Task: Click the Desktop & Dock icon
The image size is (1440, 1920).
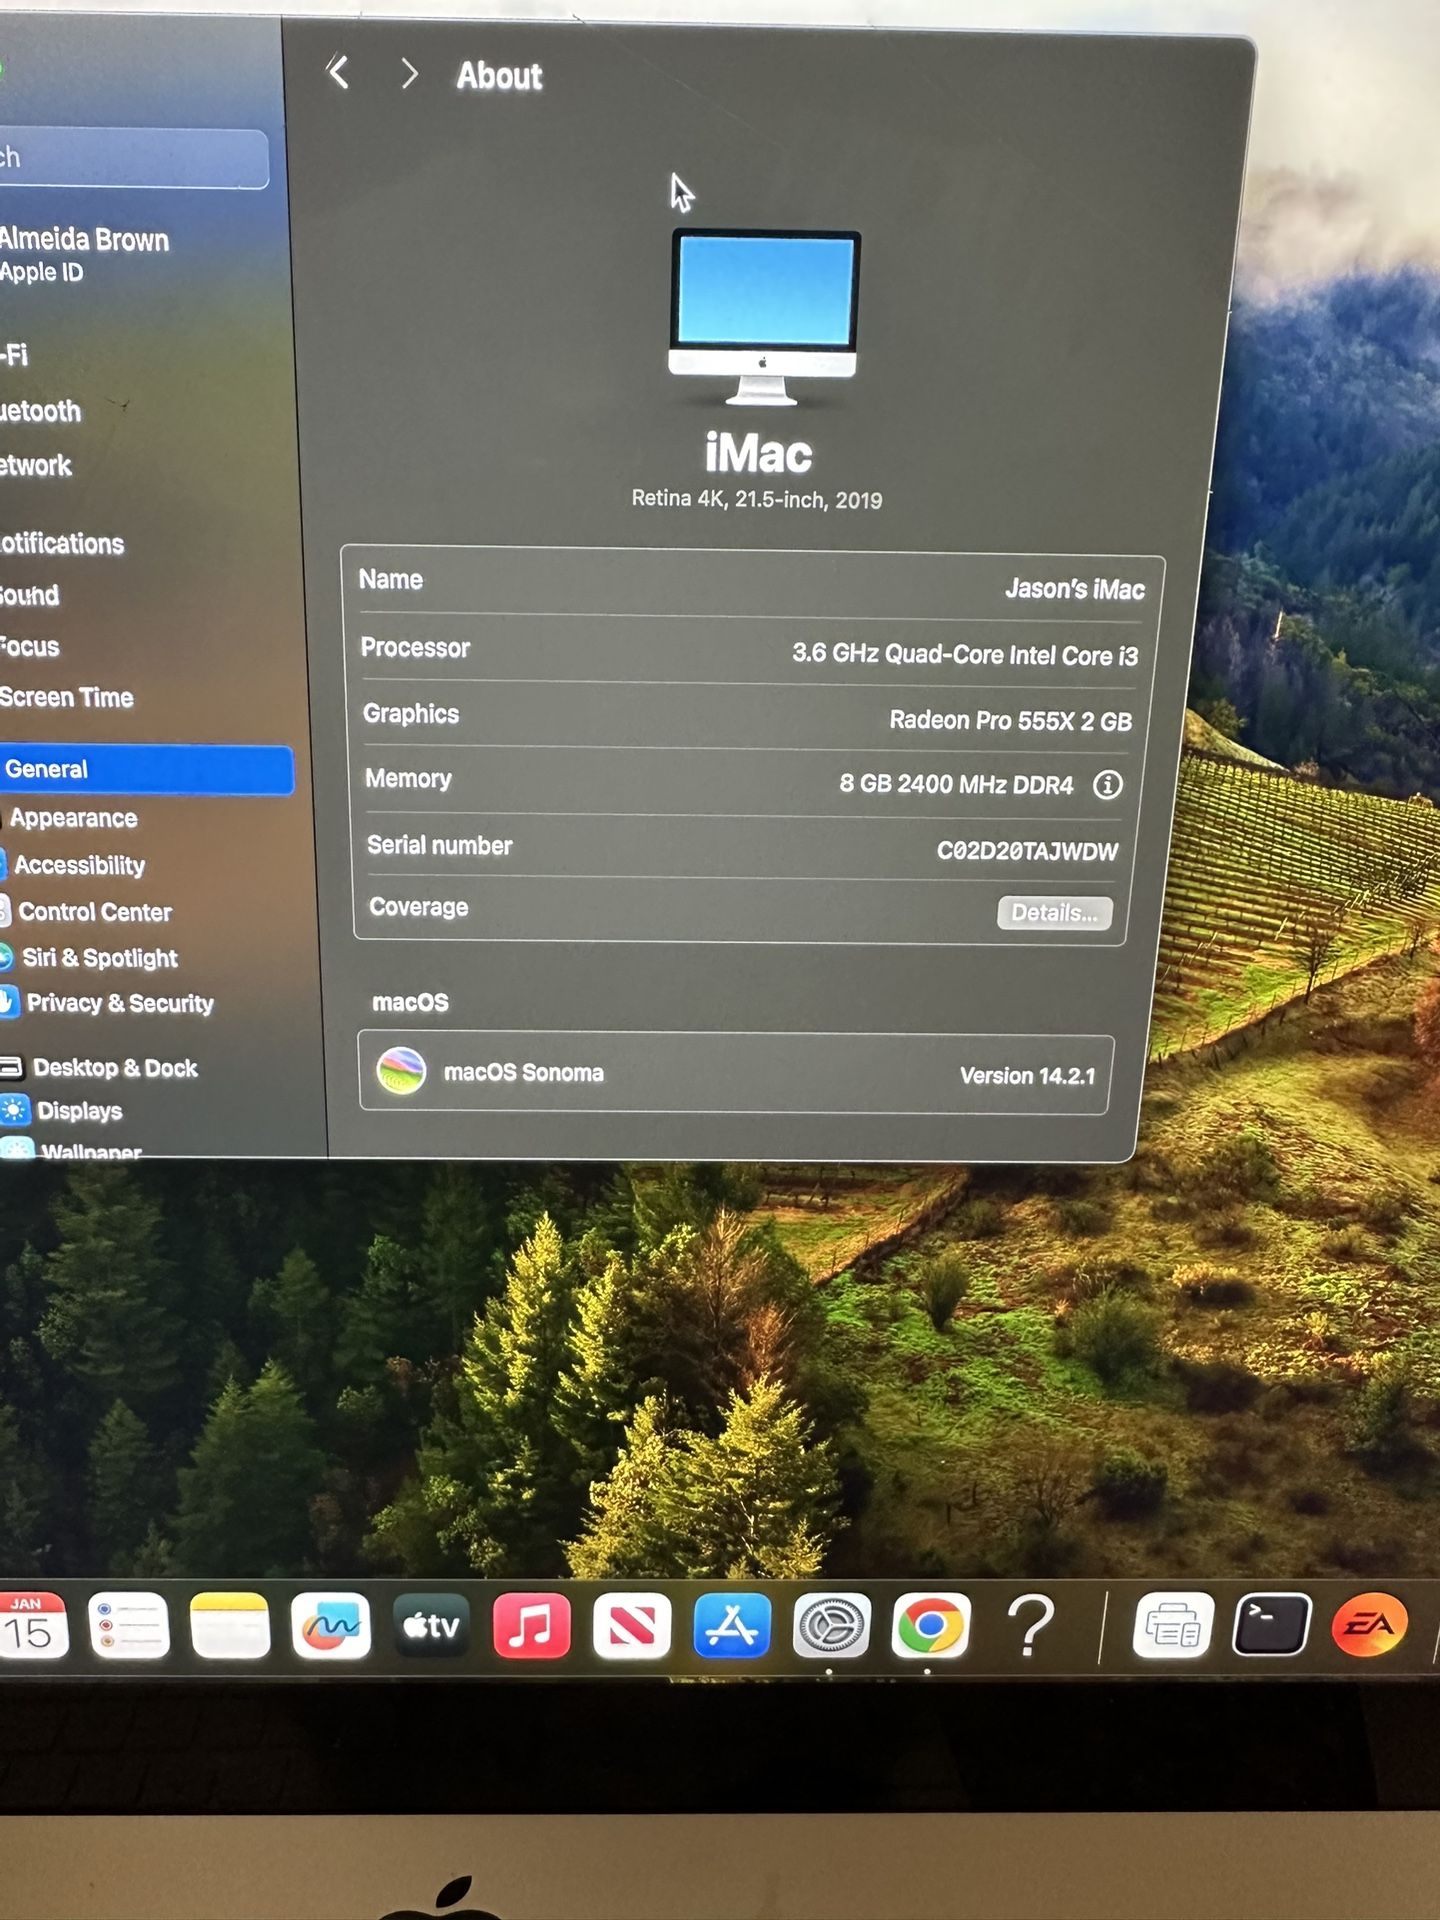Action: click(11, 1067)
